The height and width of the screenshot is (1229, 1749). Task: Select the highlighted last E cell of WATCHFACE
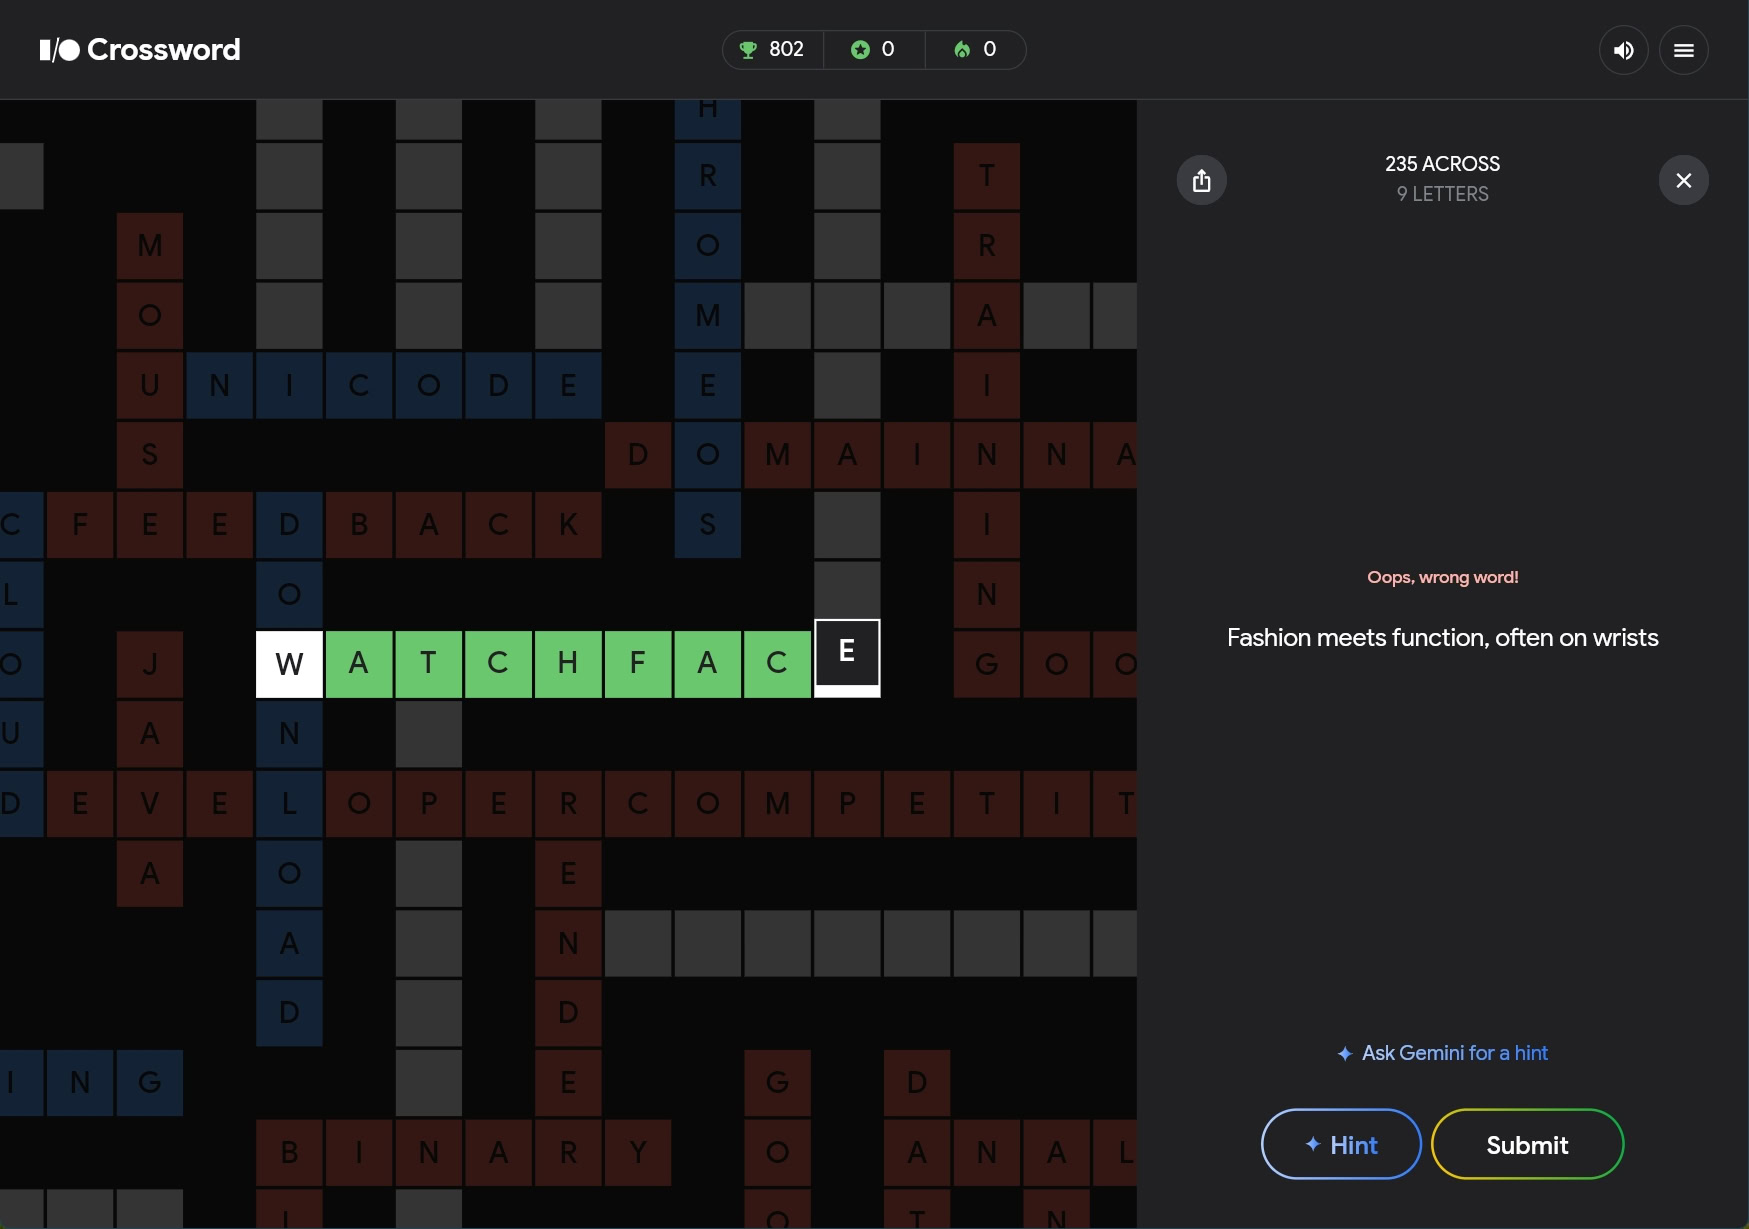(847, 657)
